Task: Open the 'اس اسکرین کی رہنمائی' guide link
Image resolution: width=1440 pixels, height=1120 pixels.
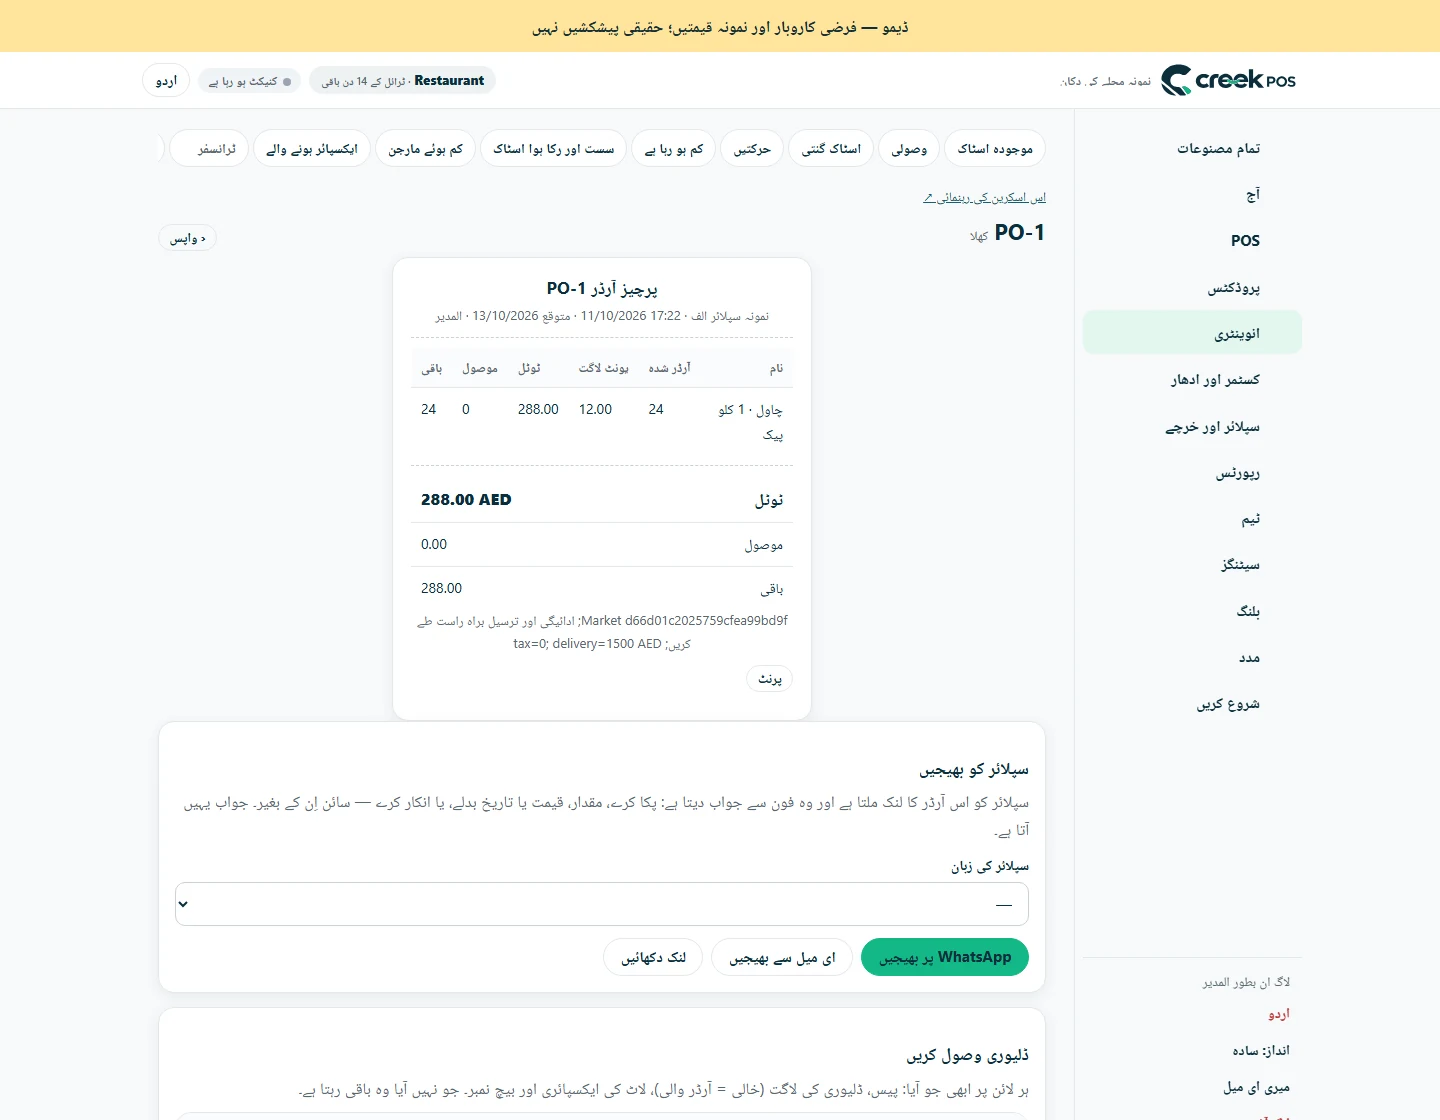Action: (x=985, y=198)
